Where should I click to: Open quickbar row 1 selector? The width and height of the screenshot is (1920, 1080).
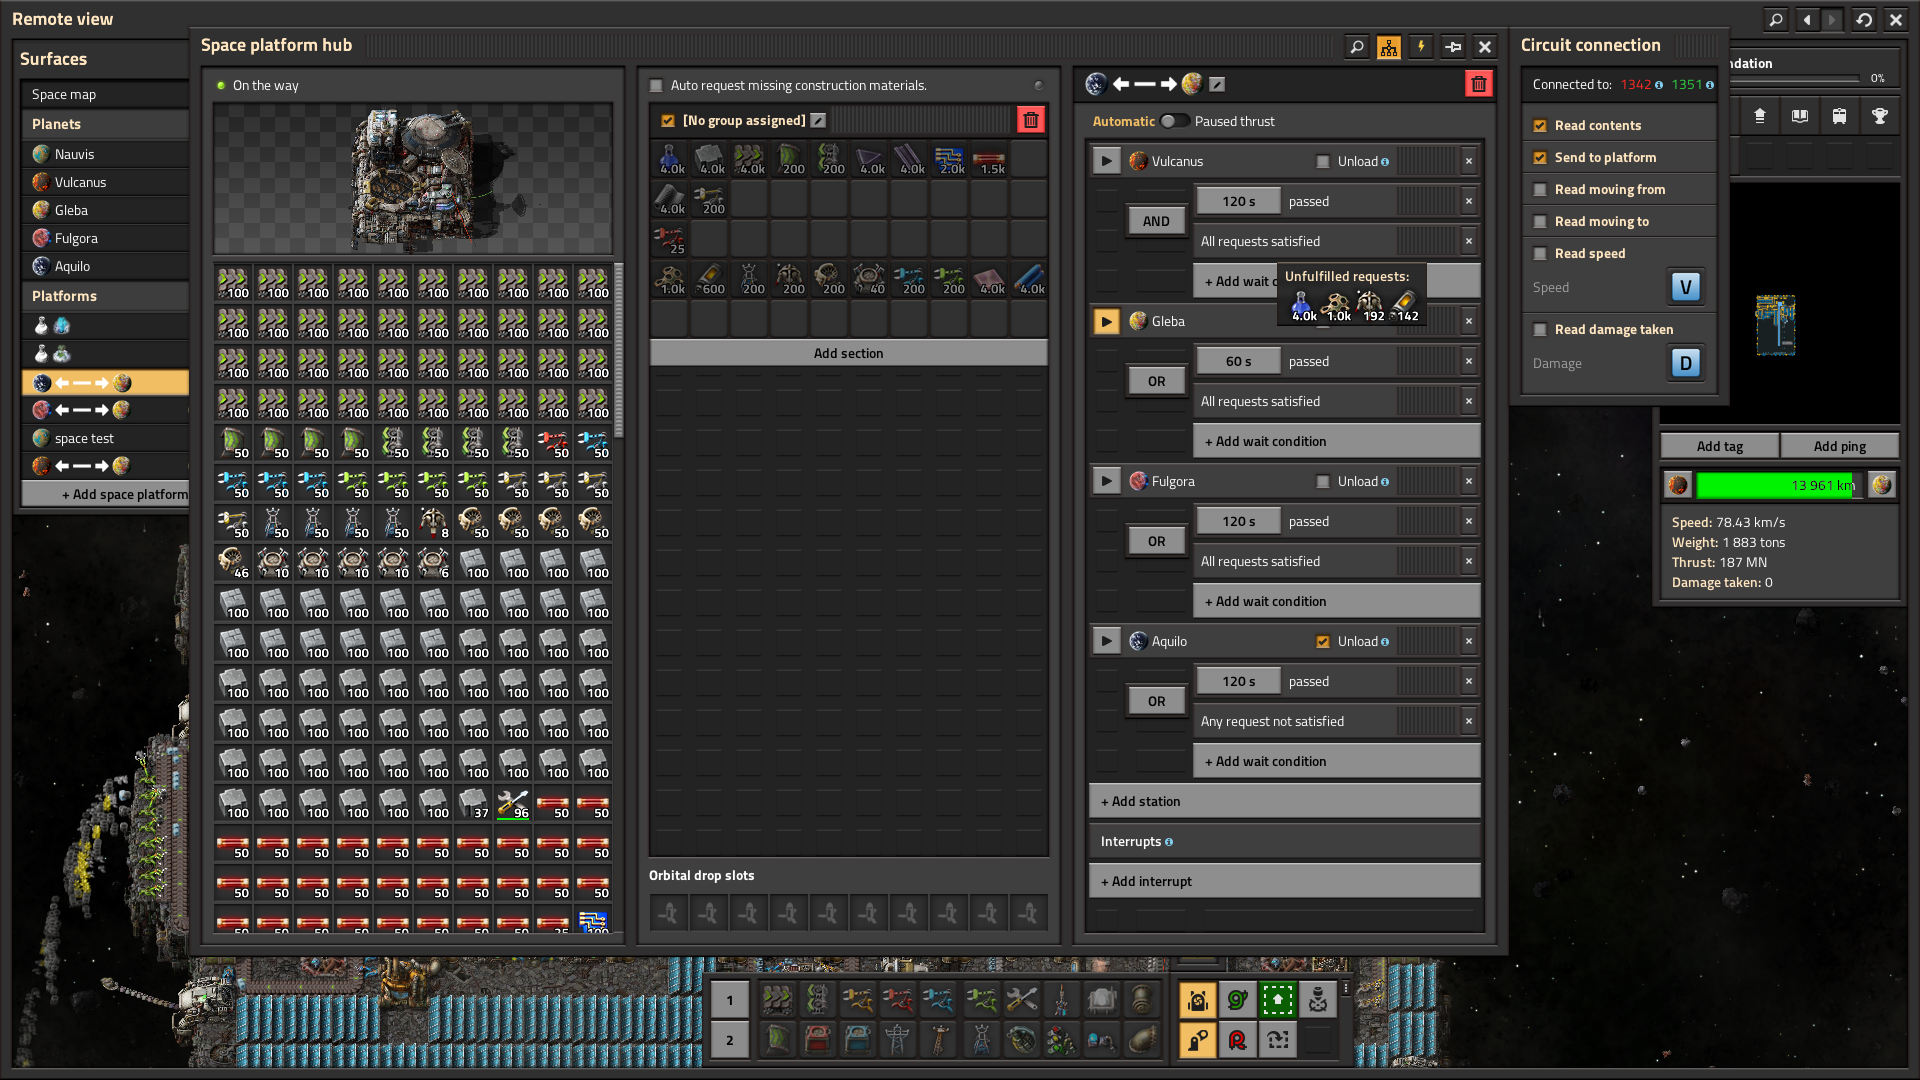pyautogui.click(x=730, y=1000)
